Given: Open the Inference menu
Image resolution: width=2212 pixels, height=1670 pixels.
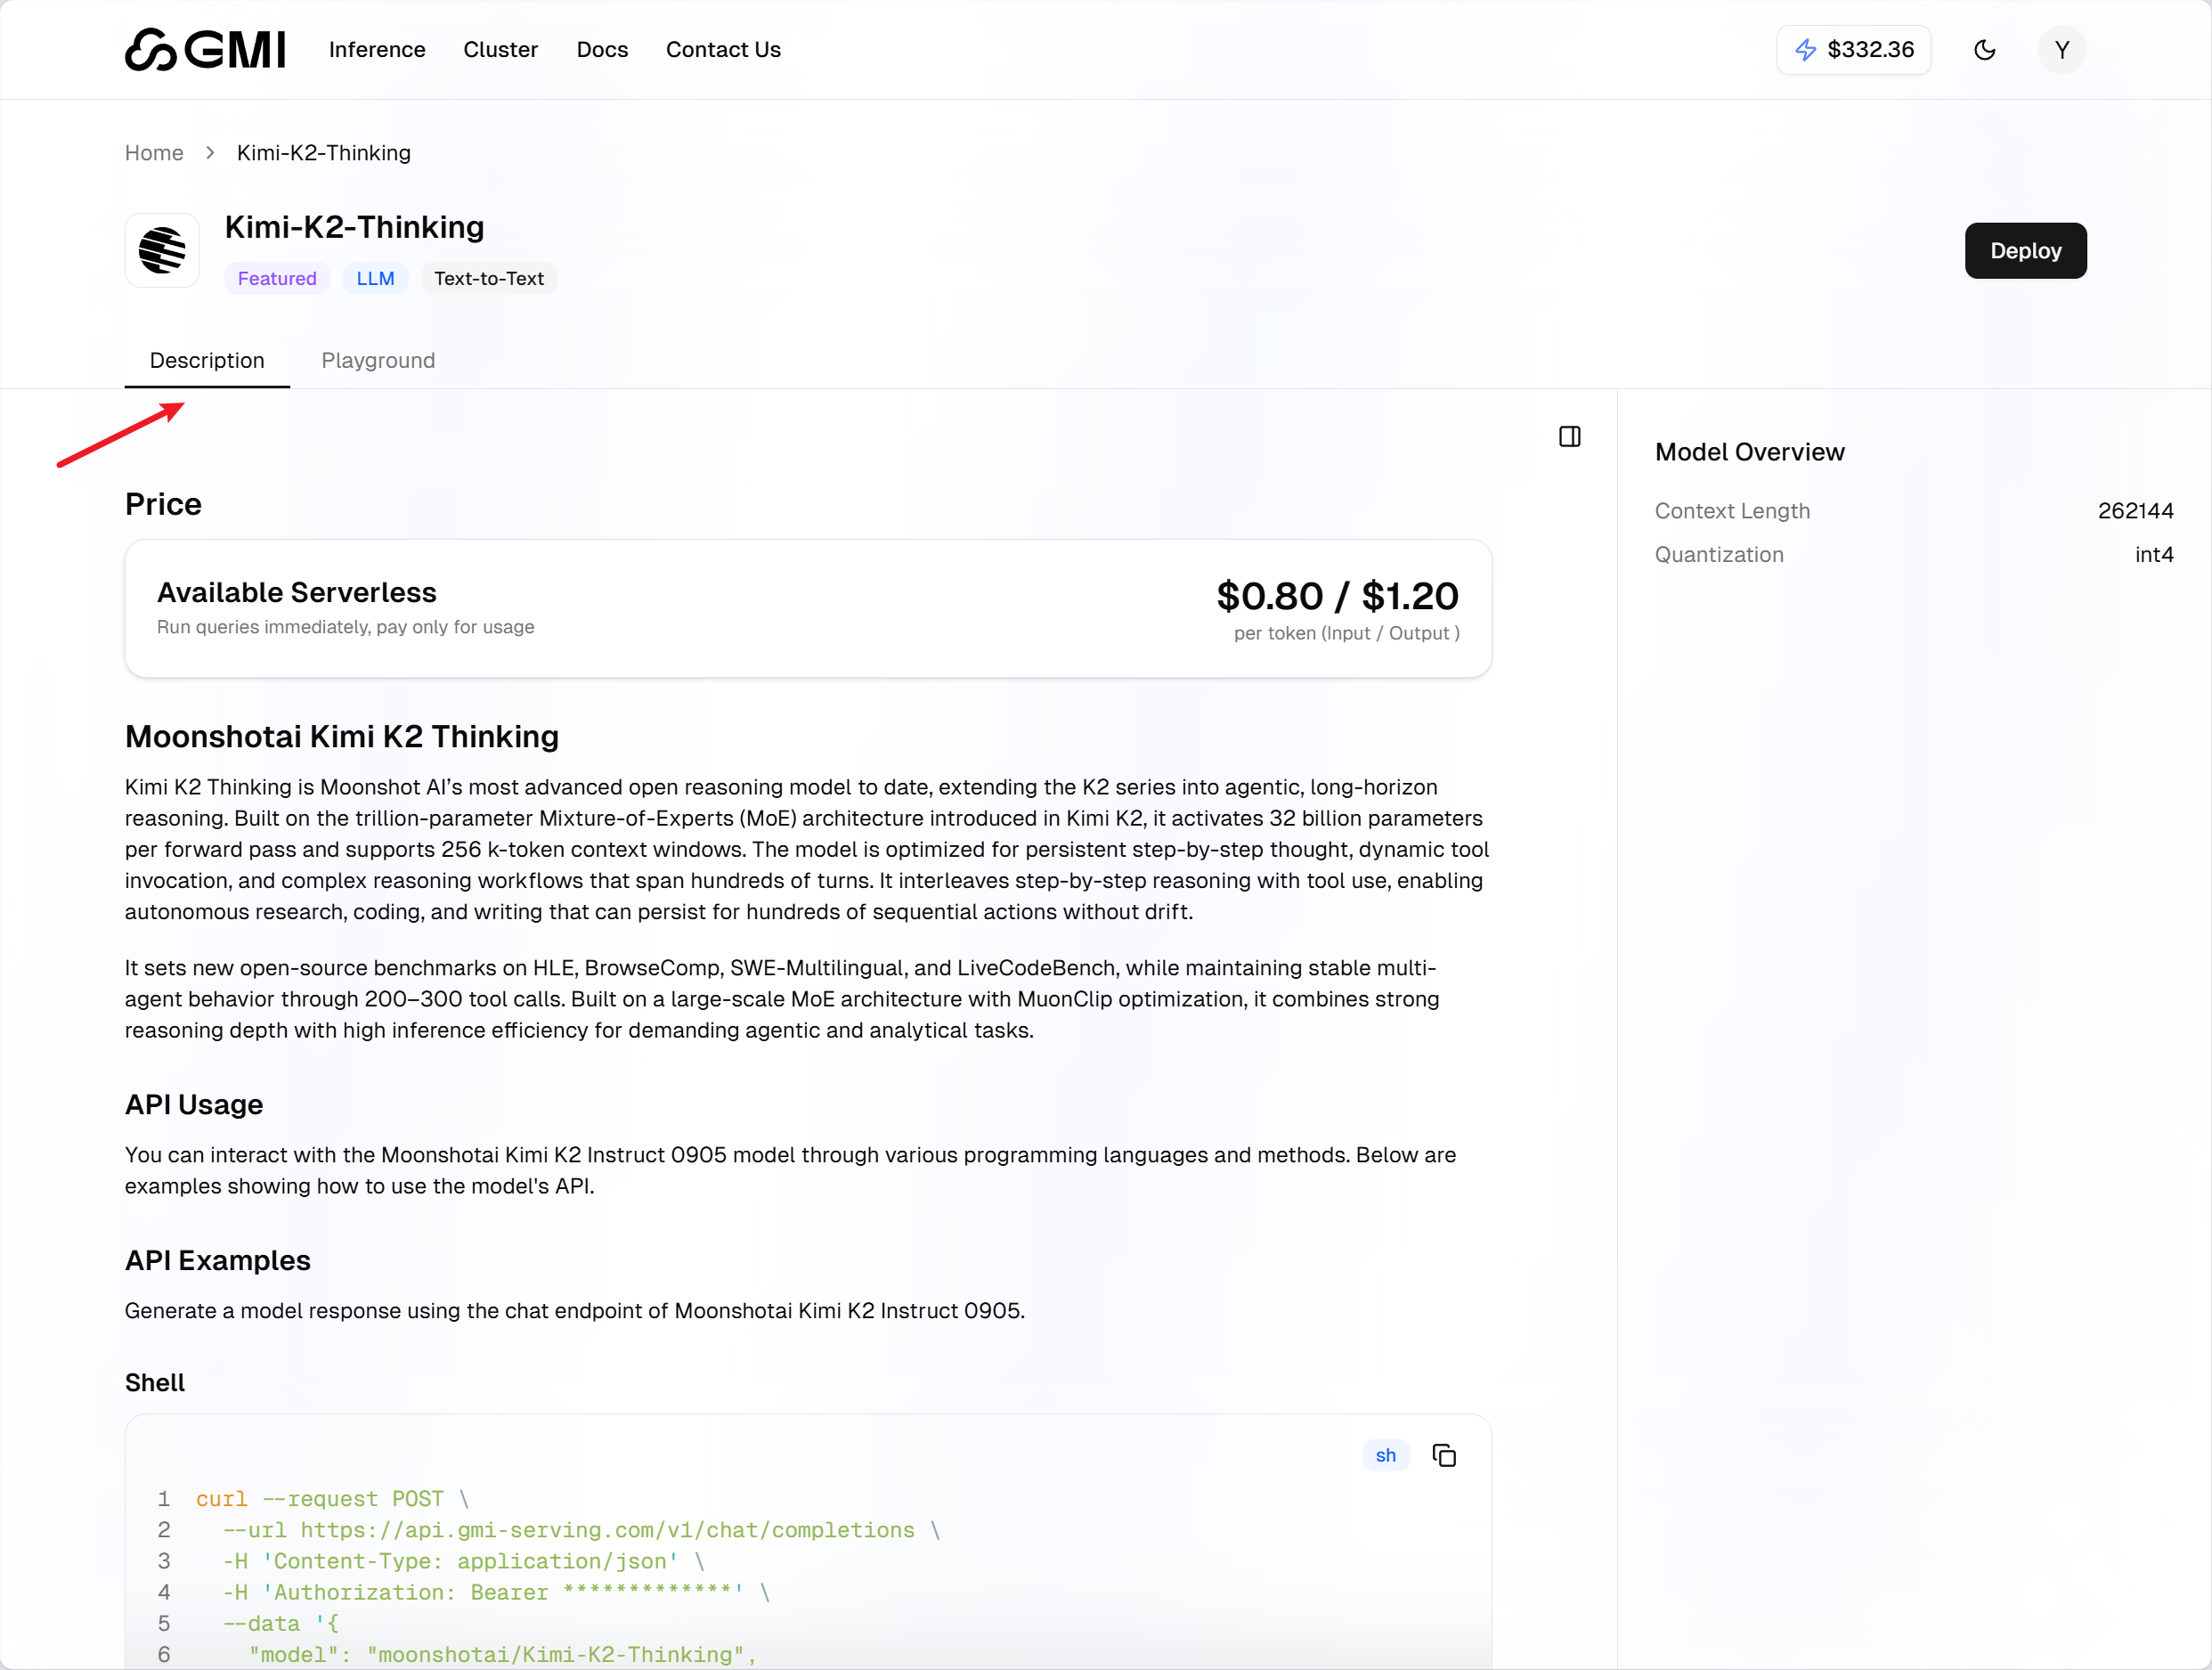Looking at the screenshot, I should click(x=377, y=49).
